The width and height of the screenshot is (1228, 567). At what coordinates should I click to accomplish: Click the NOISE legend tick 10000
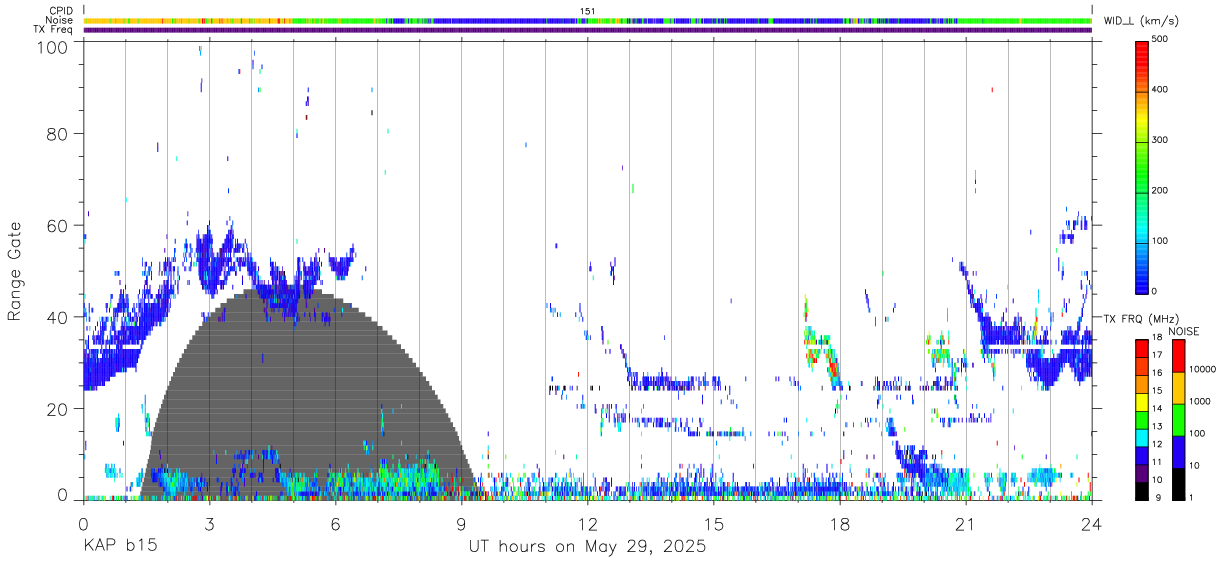tap(1203, 370)
